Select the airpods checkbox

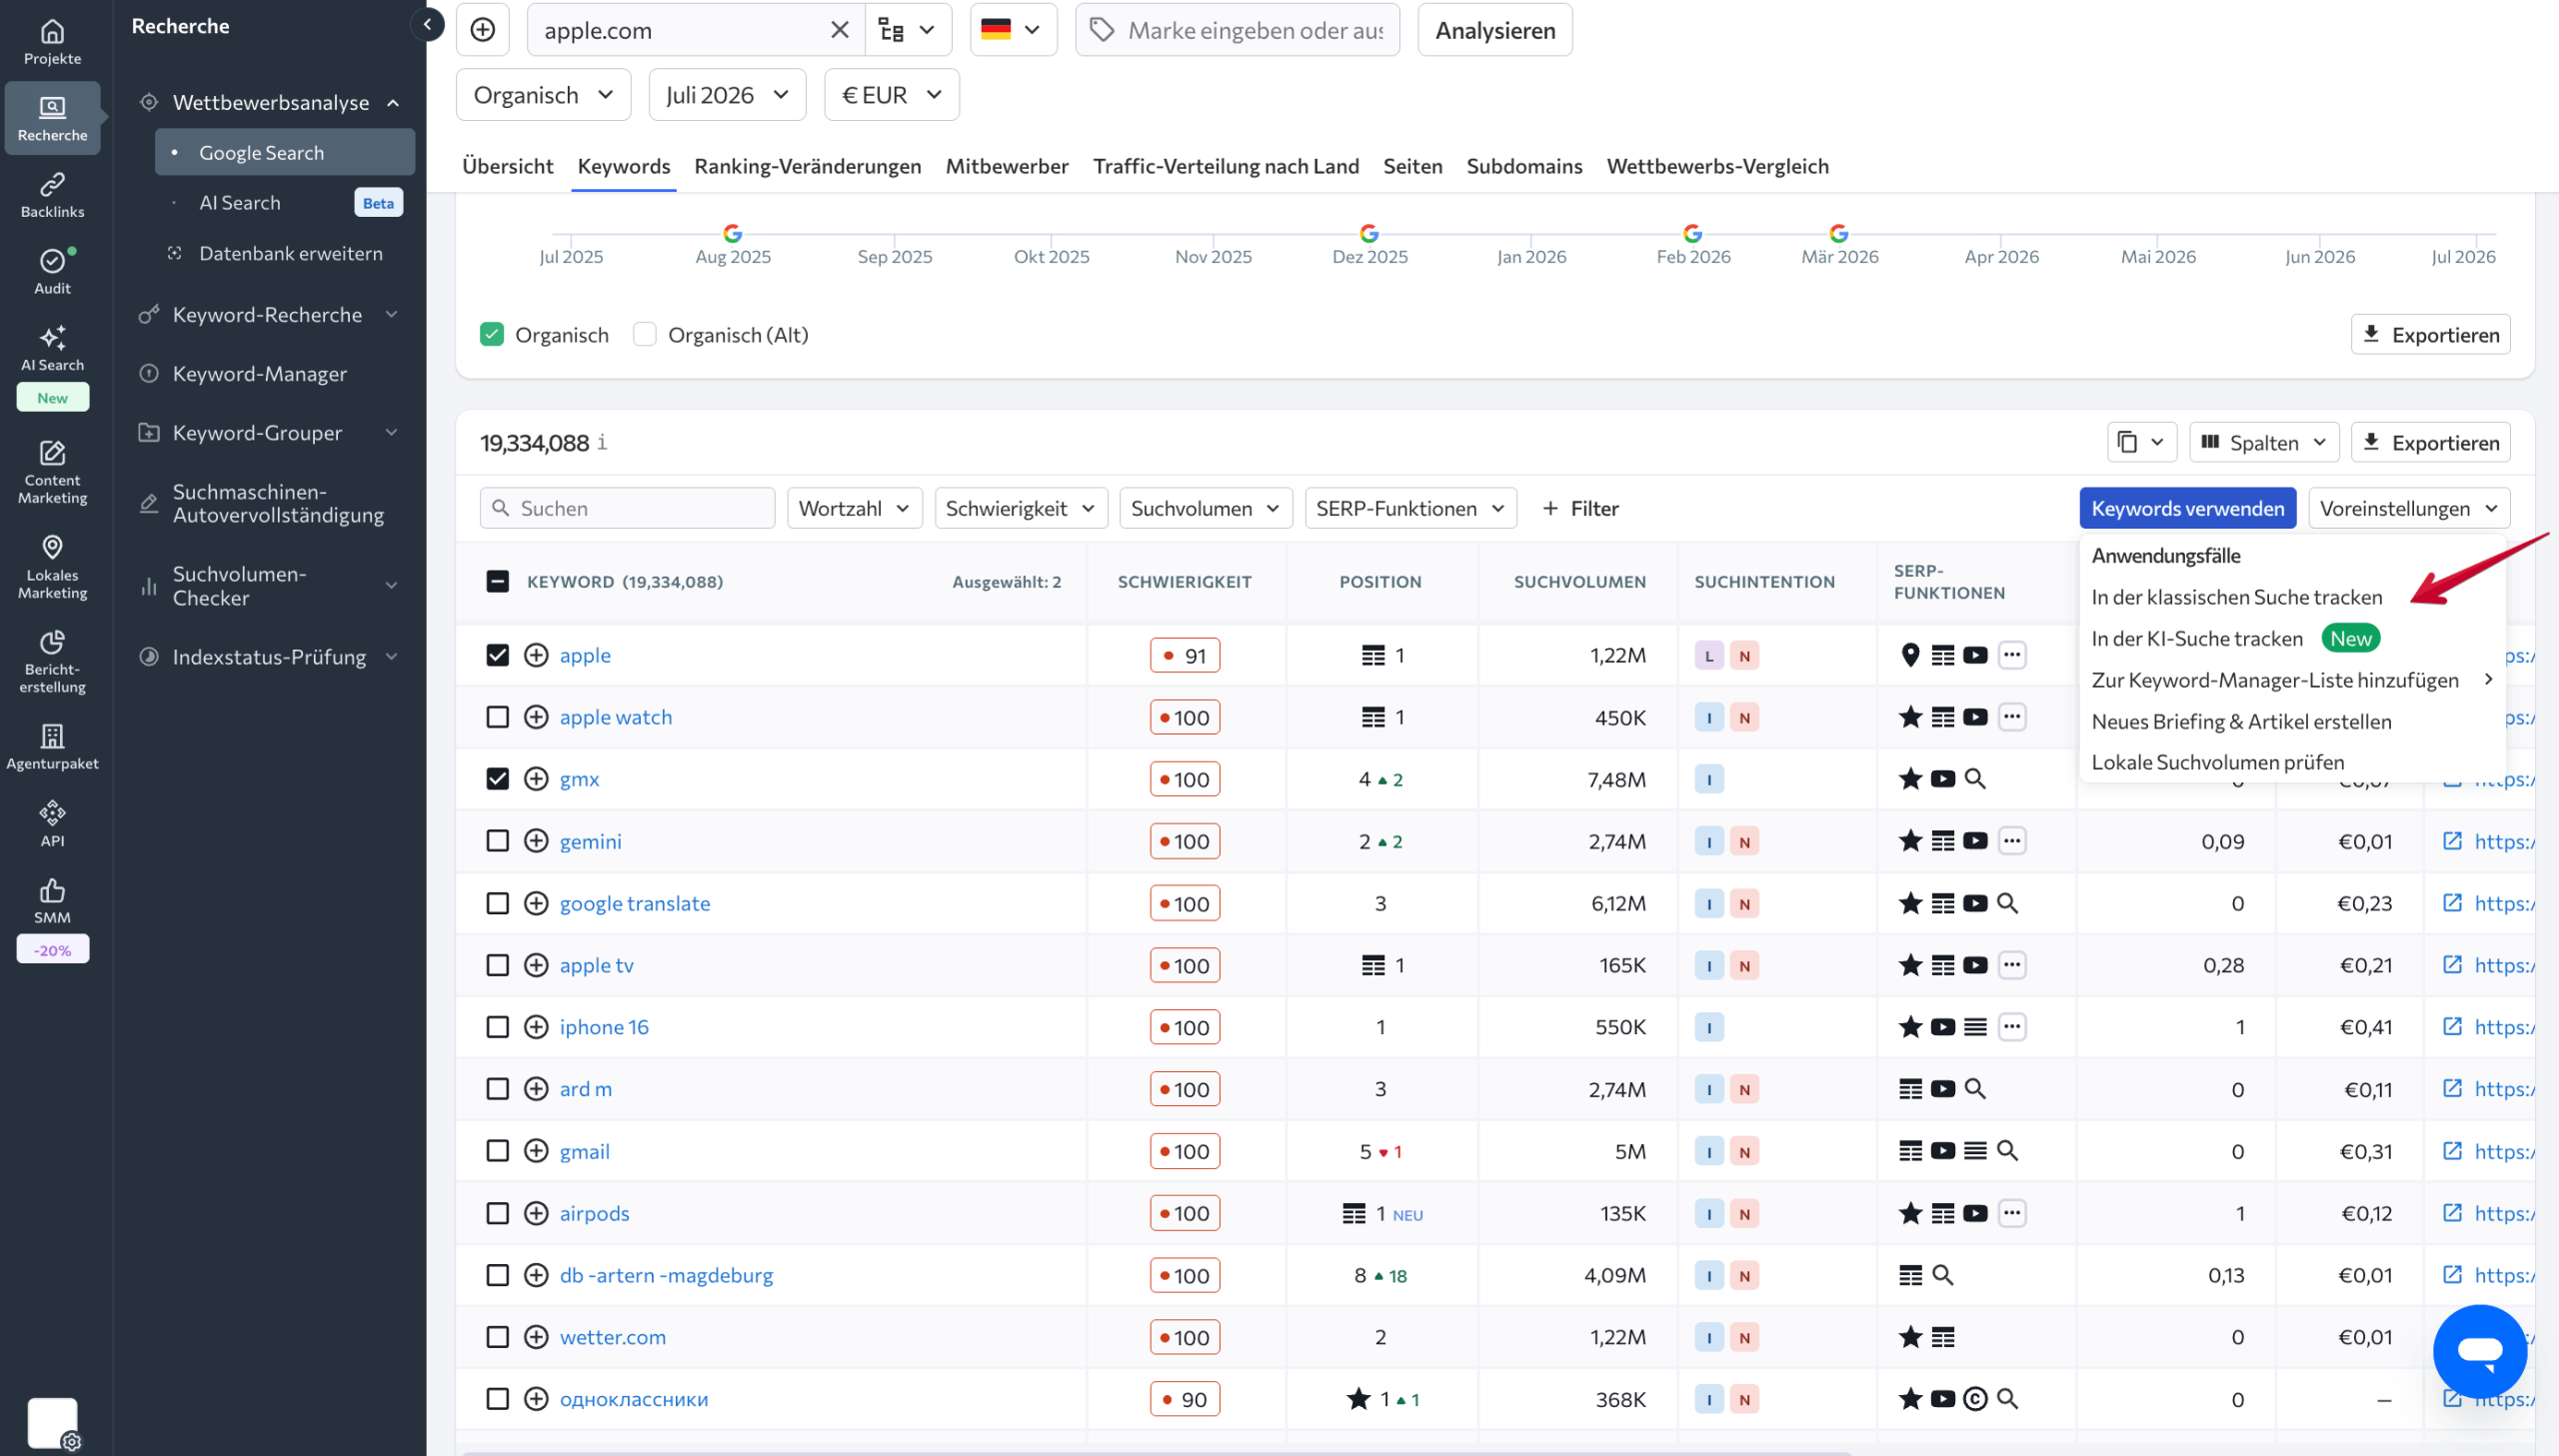497,1213
